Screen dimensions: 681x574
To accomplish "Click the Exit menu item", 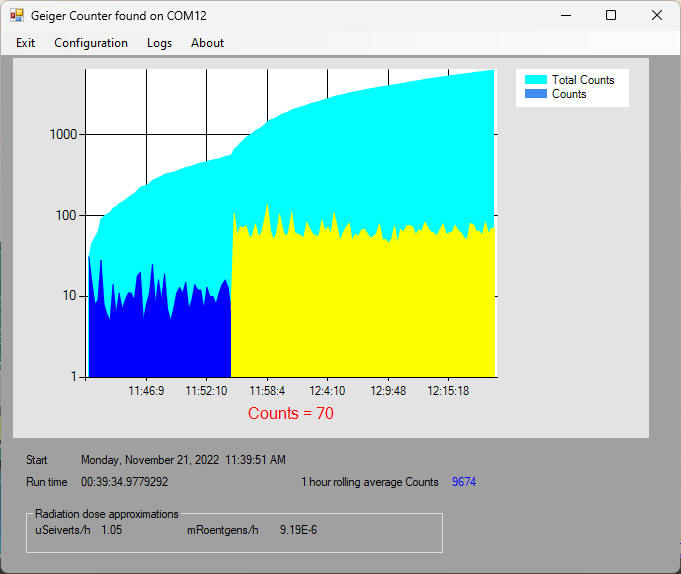I will [x=26, y=43].
